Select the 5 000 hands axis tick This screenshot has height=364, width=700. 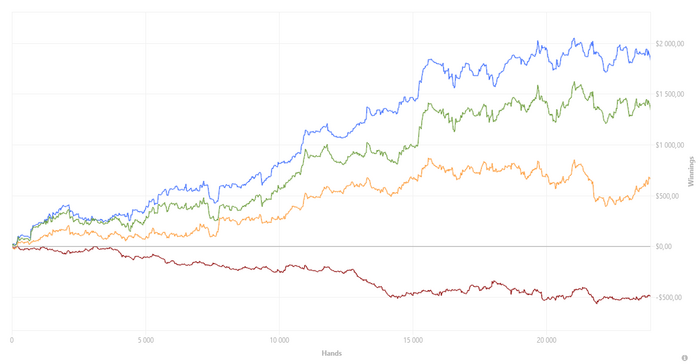point(146,340)
